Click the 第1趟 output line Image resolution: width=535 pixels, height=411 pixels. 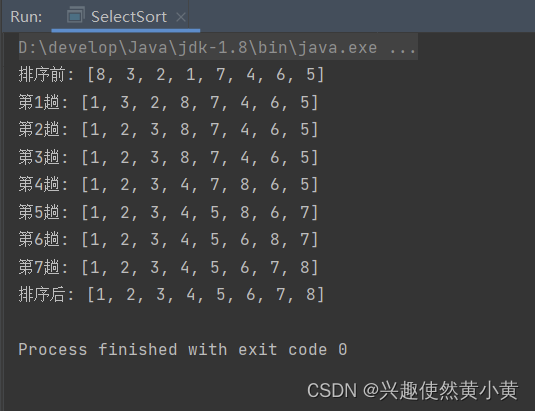(x=168, y=102)
